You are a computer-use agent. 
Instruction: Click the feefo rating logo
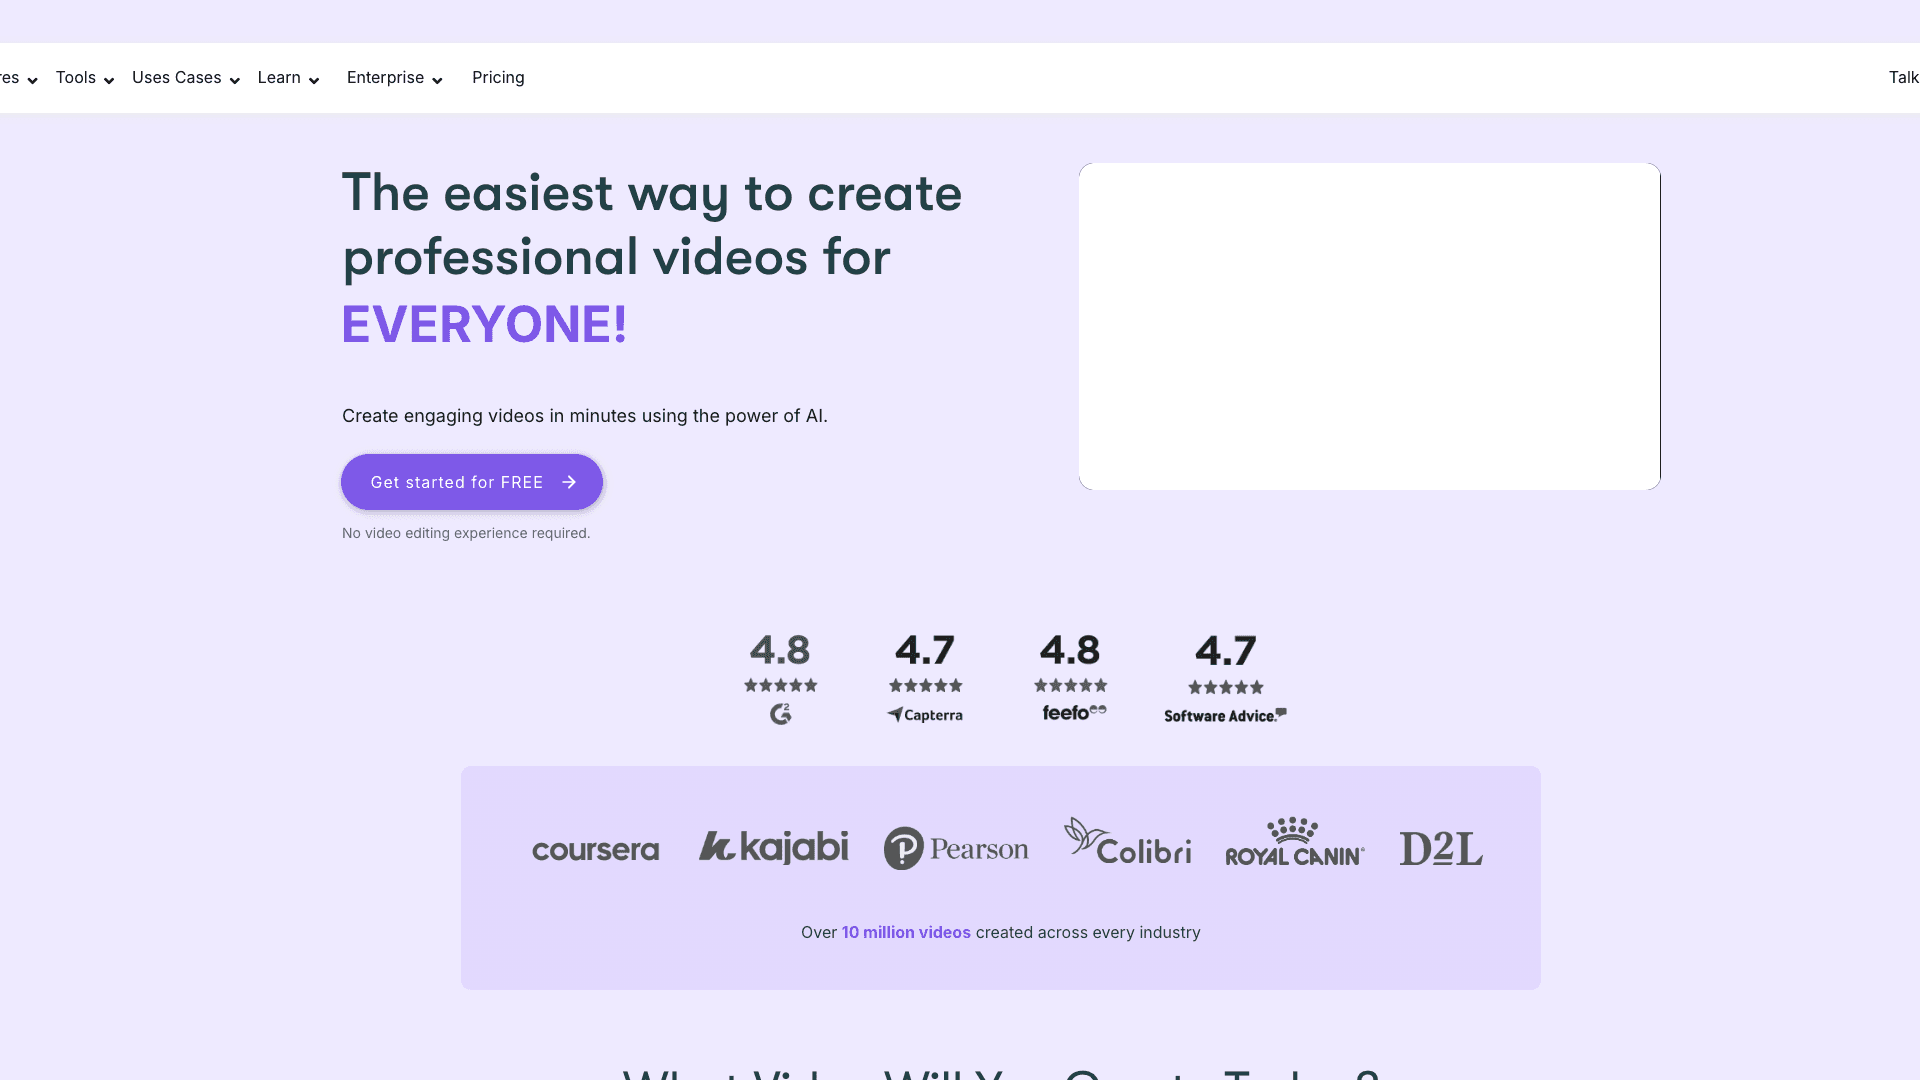[1074, 713]
